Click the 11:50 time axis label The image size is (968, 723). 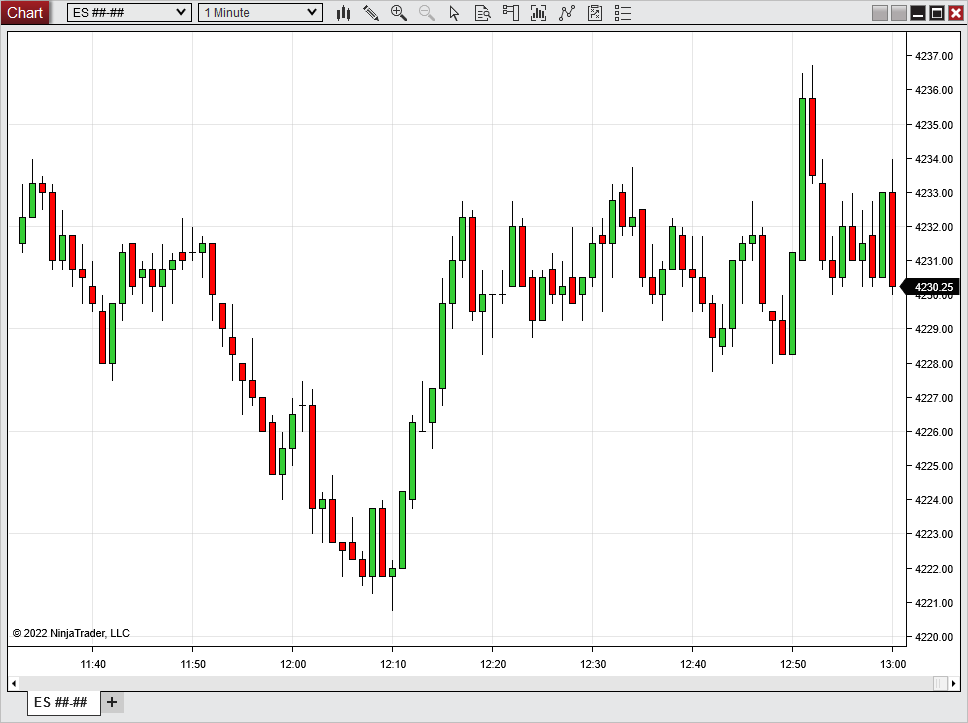(193, 664)
